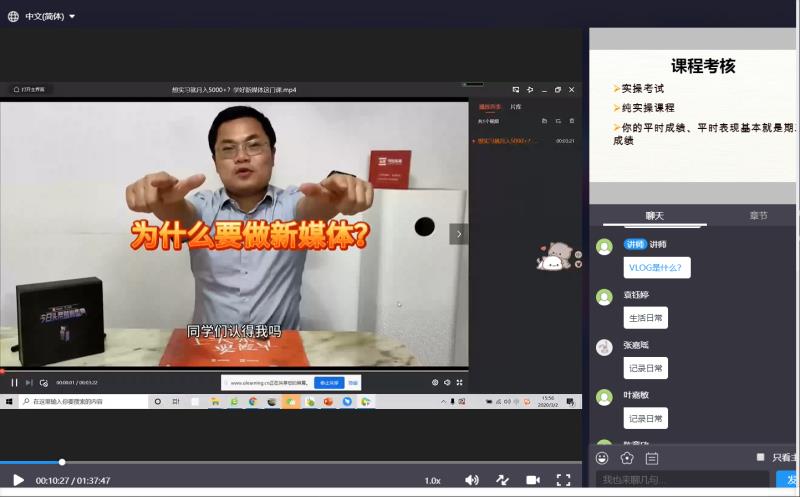Screen dimensions: 800x497
Task: Click the 讲师 badge in chat
Action: pyautogui.click(x=635, y=244)
